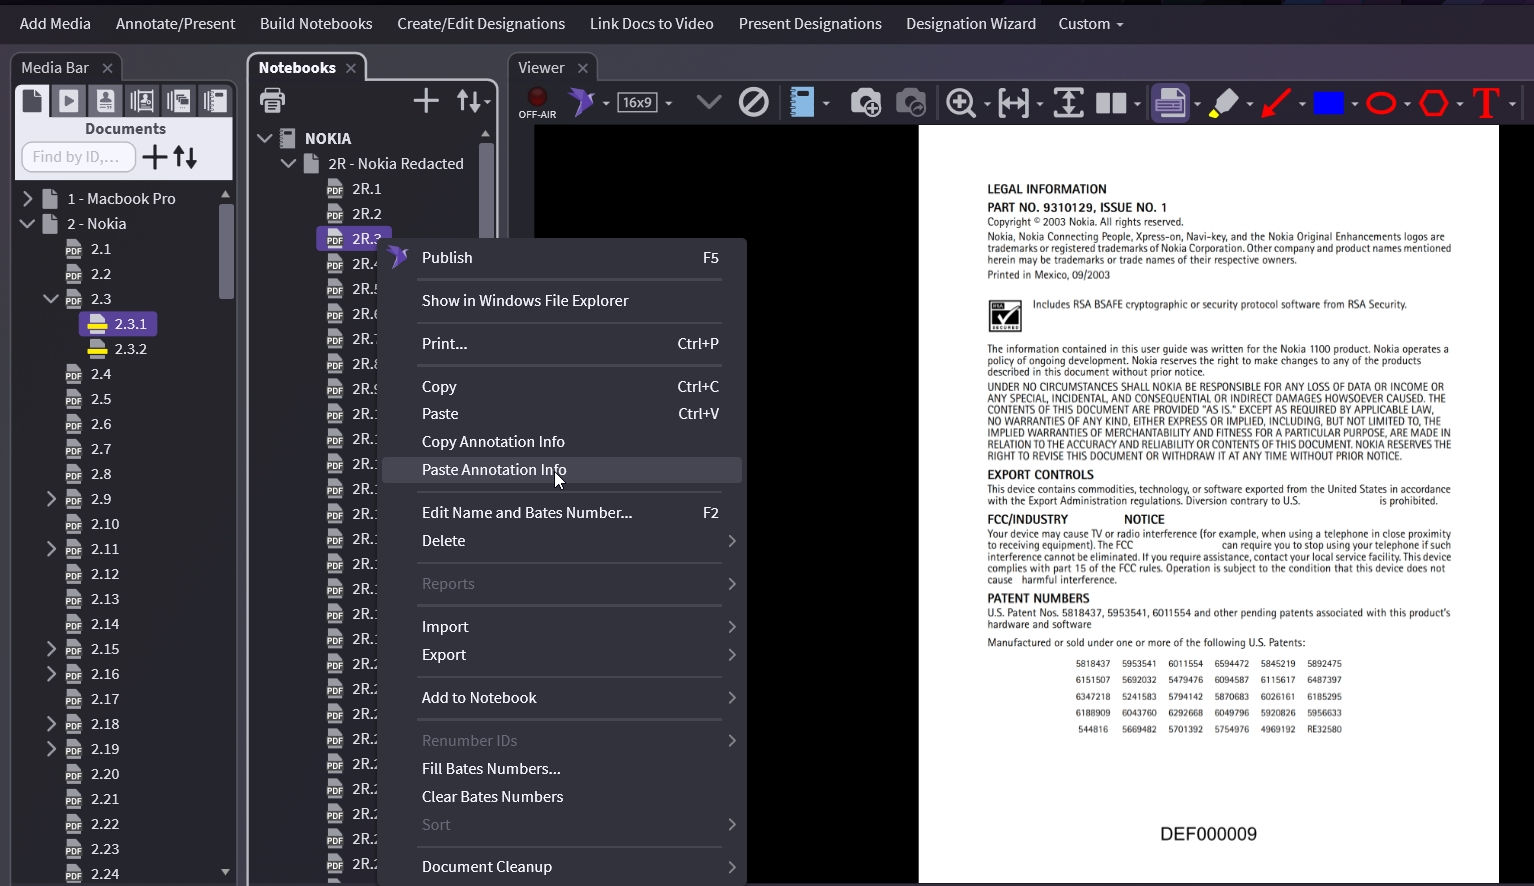Image resolution: width=1534 pixels, height=886 pixels.
Task: Choose Paste Annotation Info from context menu
Action: pos(494,470)
